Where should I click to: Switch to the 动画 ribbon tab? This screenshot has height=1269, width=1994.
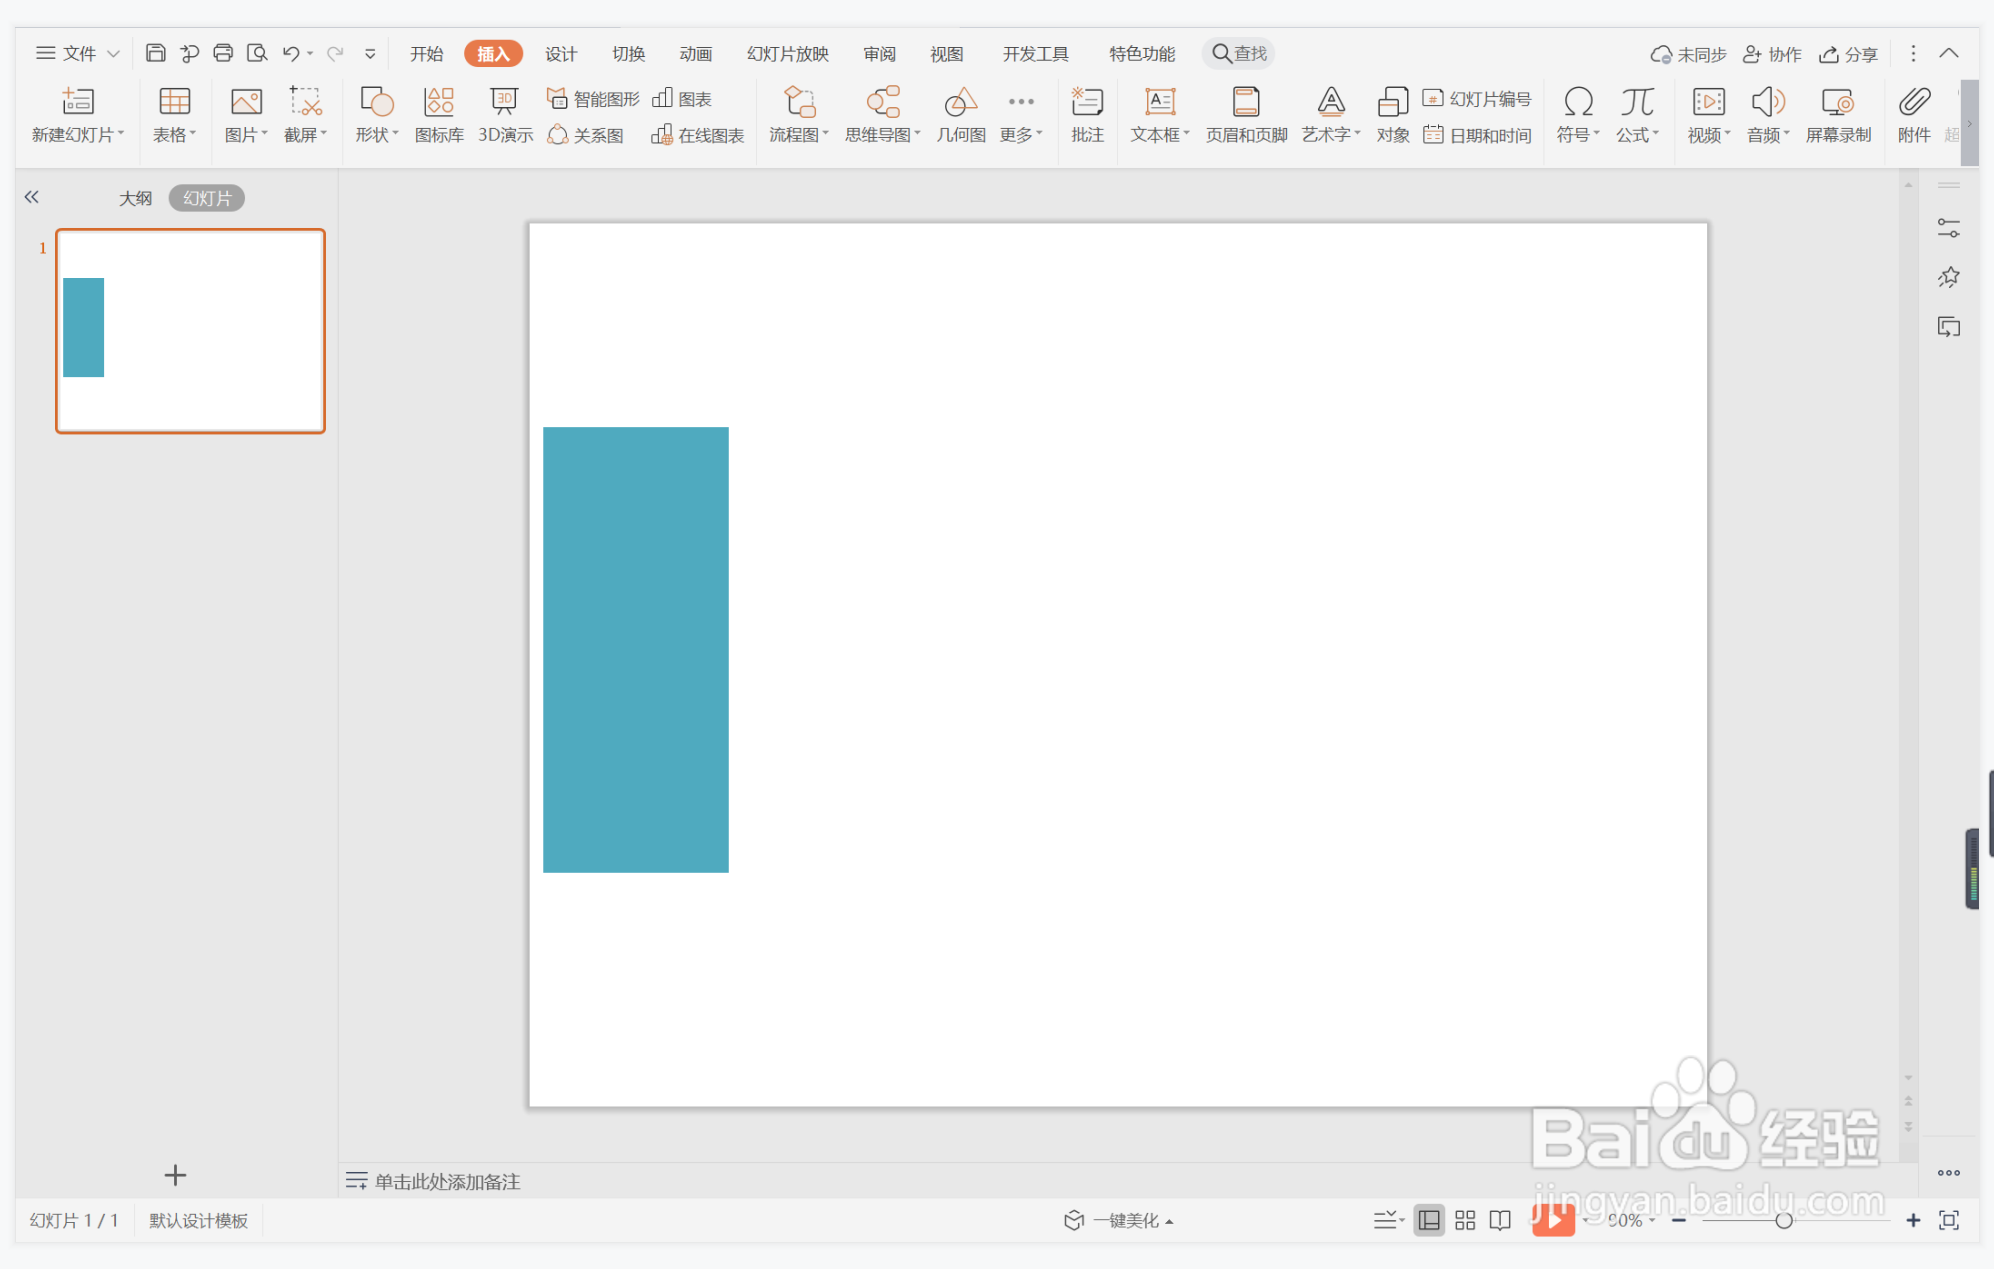[x=695, y=54]
